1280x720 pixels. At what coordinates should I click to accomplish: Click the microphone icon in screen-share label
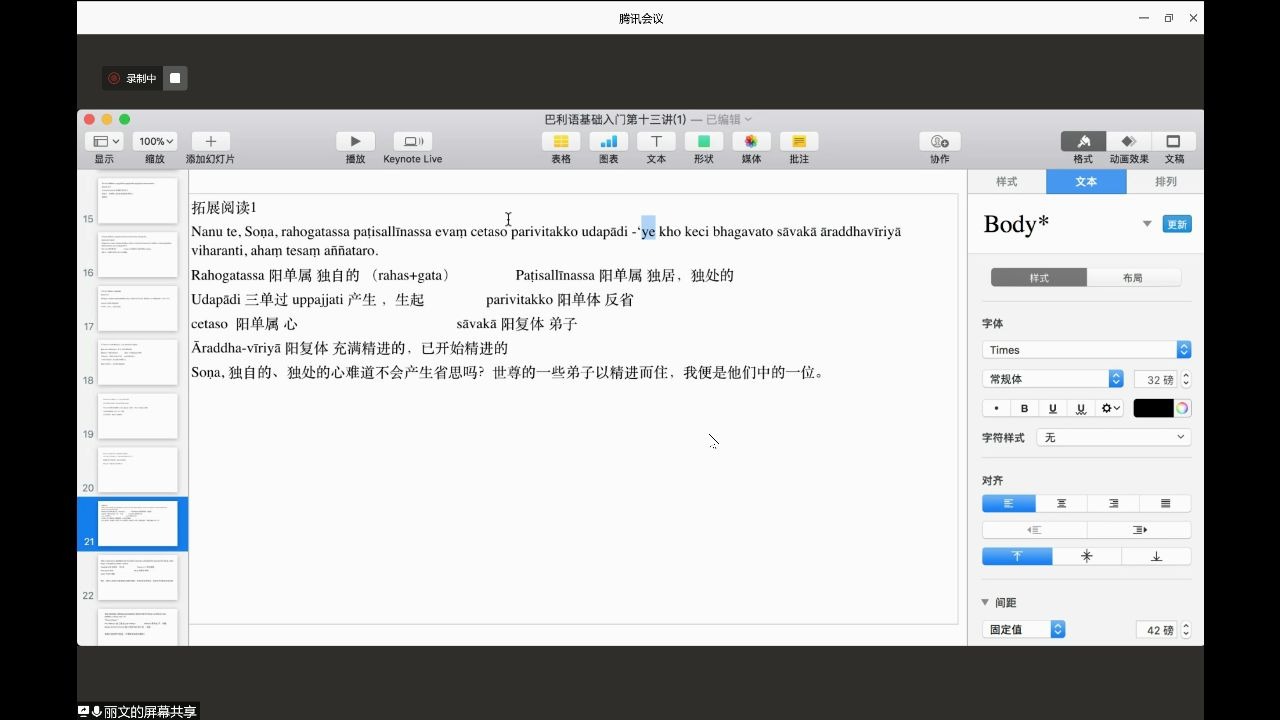click(97, 711)
